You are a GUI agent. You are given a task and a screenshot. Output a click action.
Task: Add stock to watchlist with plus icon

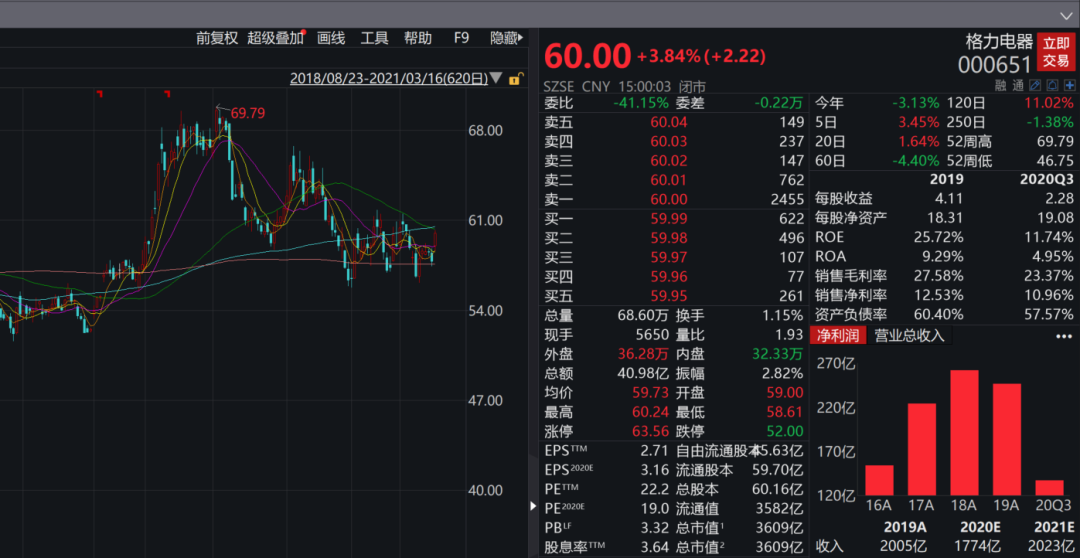(1069, 86)
